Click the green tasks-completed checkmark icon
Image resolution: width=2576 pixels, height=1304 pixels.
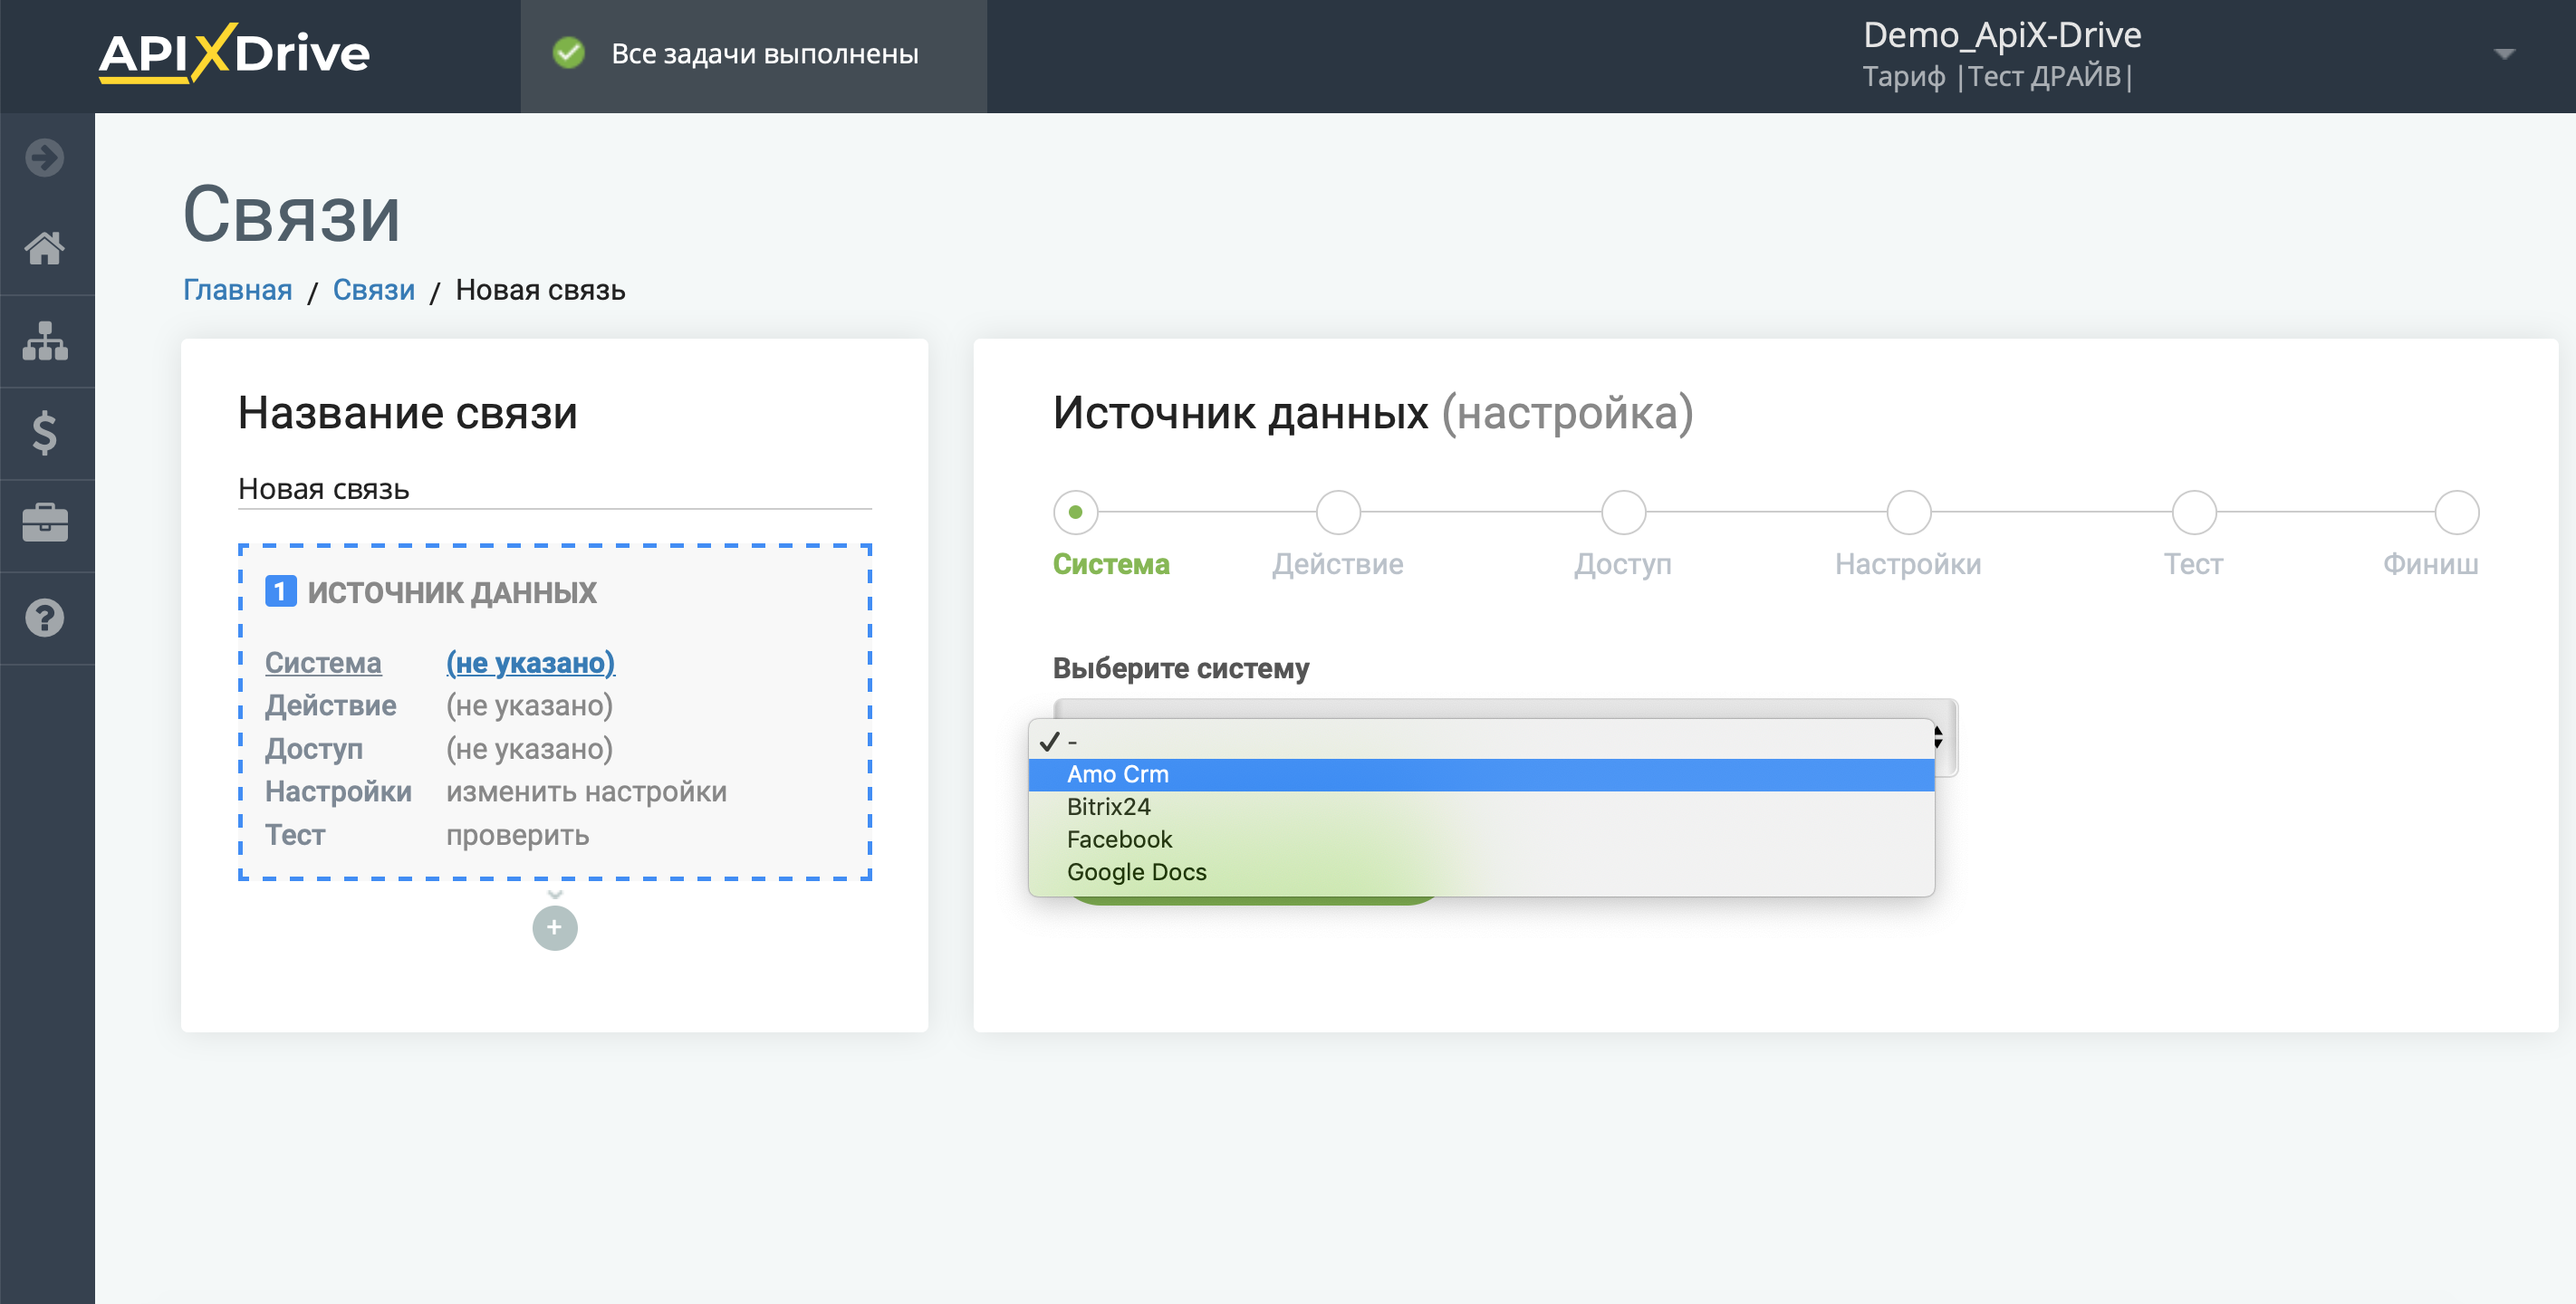click(569, 53)
